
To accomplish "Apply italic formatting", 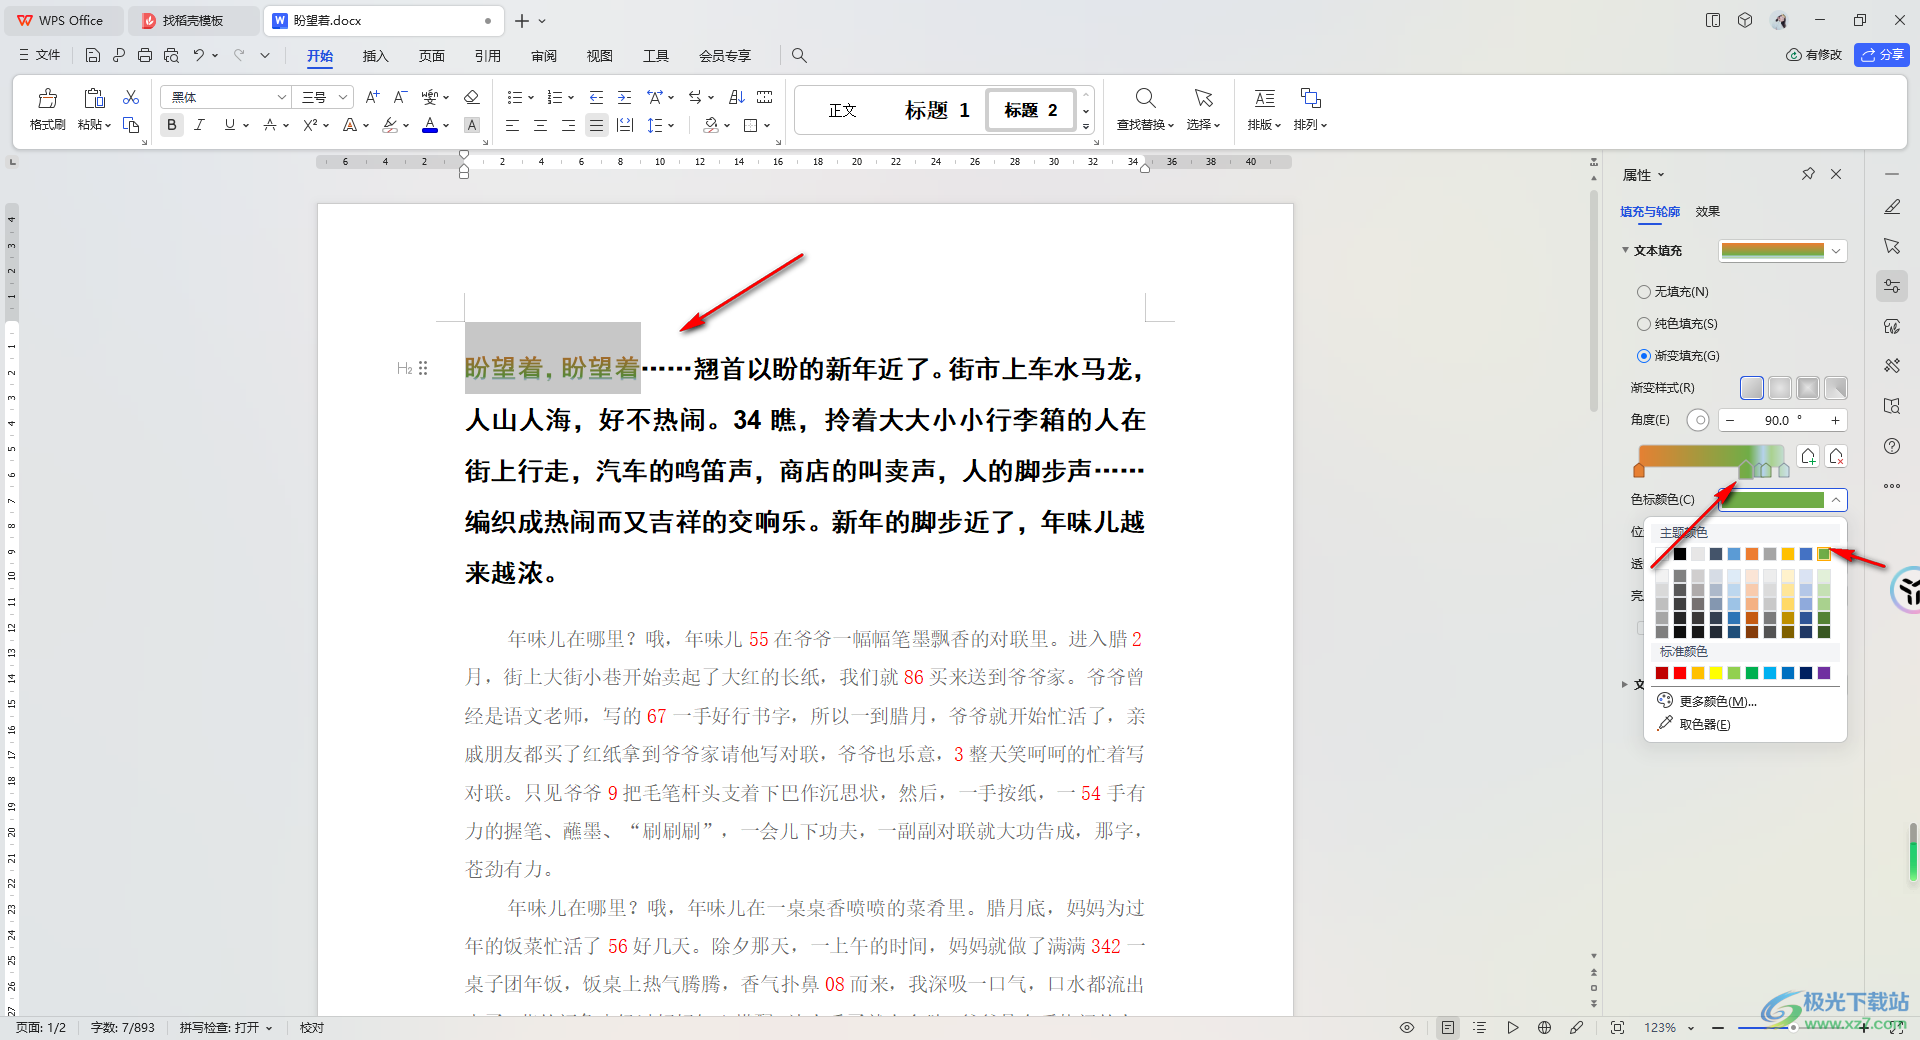I will 200,125.
